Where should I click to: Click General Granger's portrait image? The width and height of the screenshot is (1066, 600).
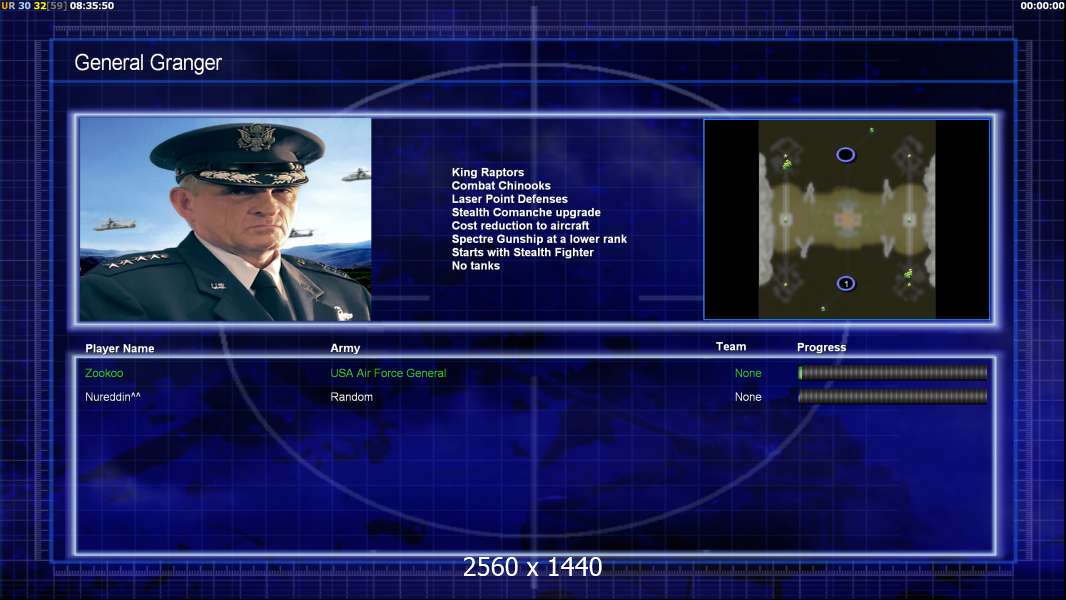click(x=225, y=219)
